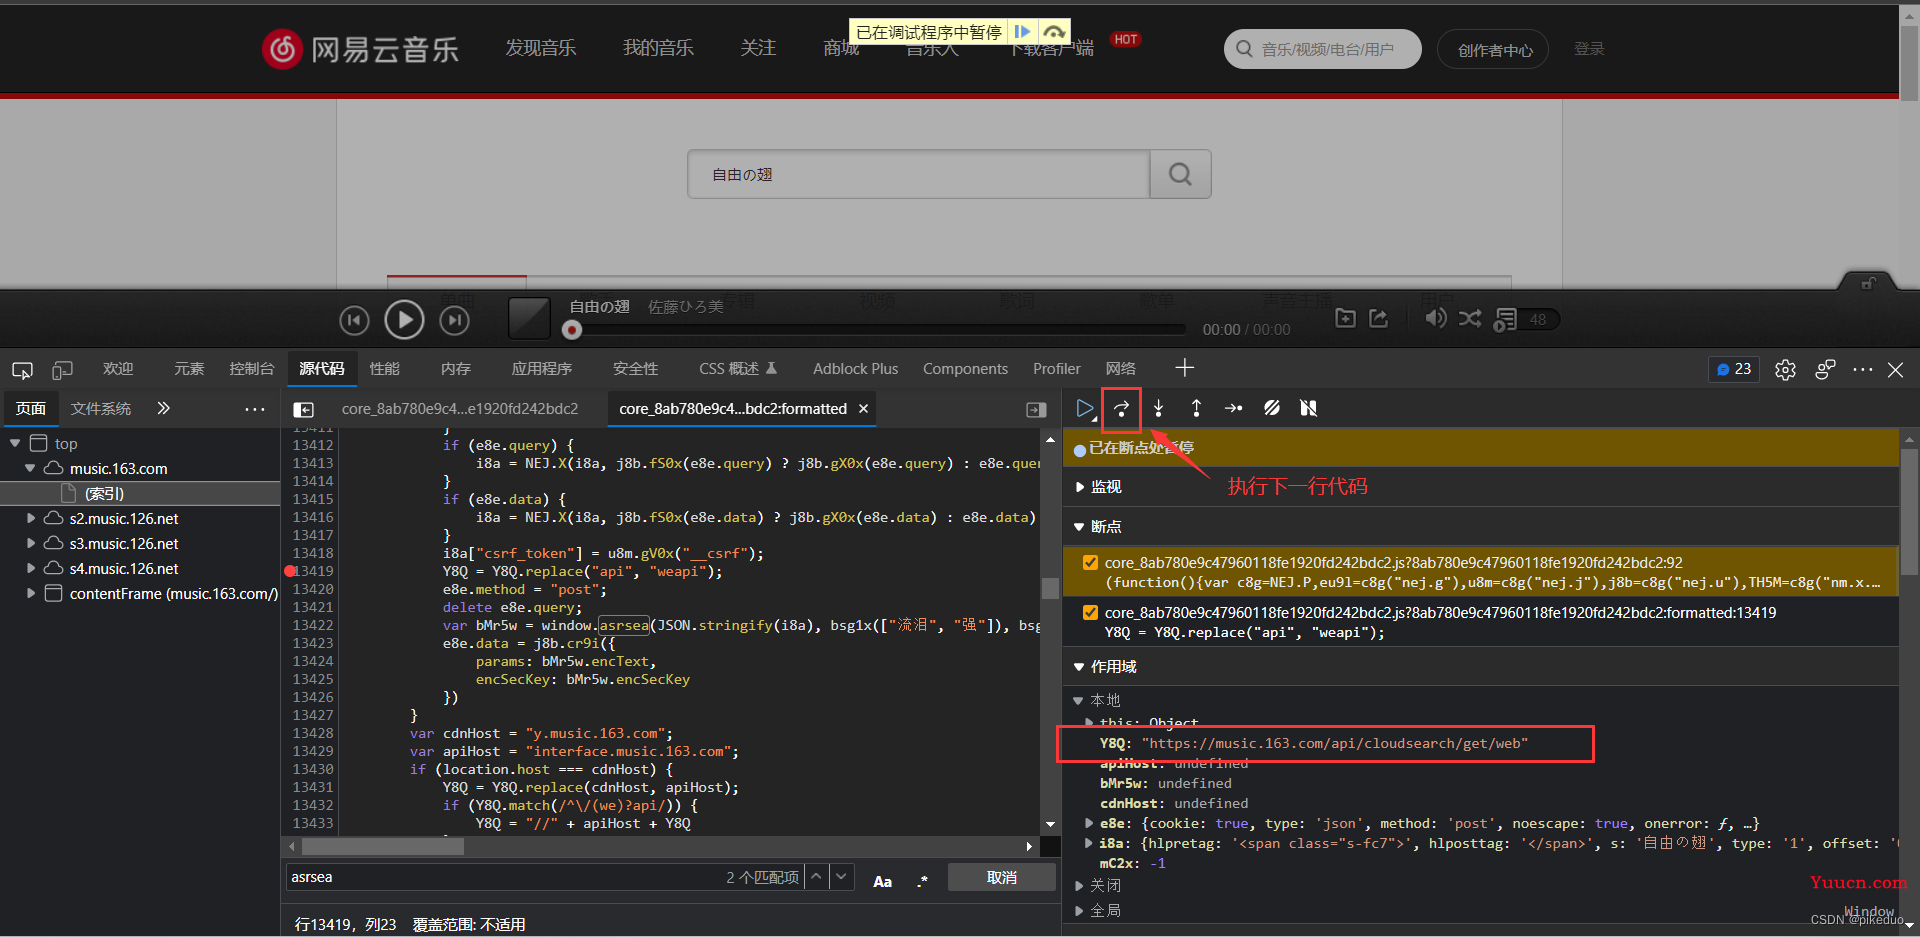This screenshot has width=1920, height=937.
Task: Toggle the file navigator sidebar
Action: (303, 409)
